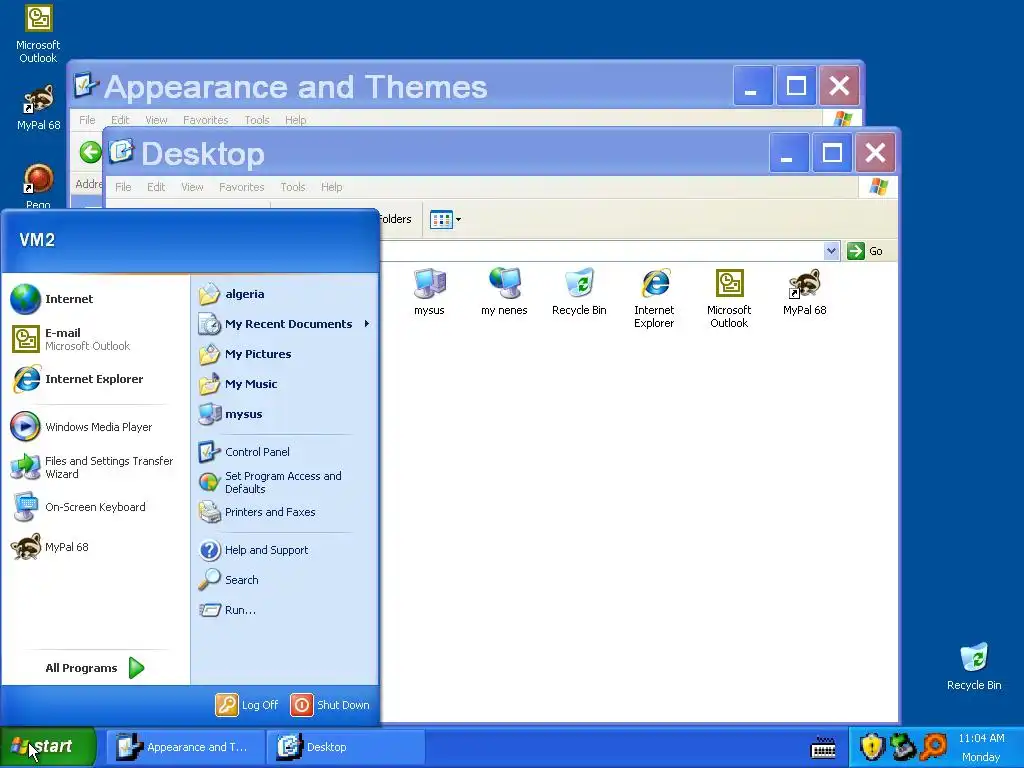The image size is (1024, 768).
Task: Launch E-mail Microsoft Outlook in Start menu
Action: pyautogui.click(x=95, y=339)
